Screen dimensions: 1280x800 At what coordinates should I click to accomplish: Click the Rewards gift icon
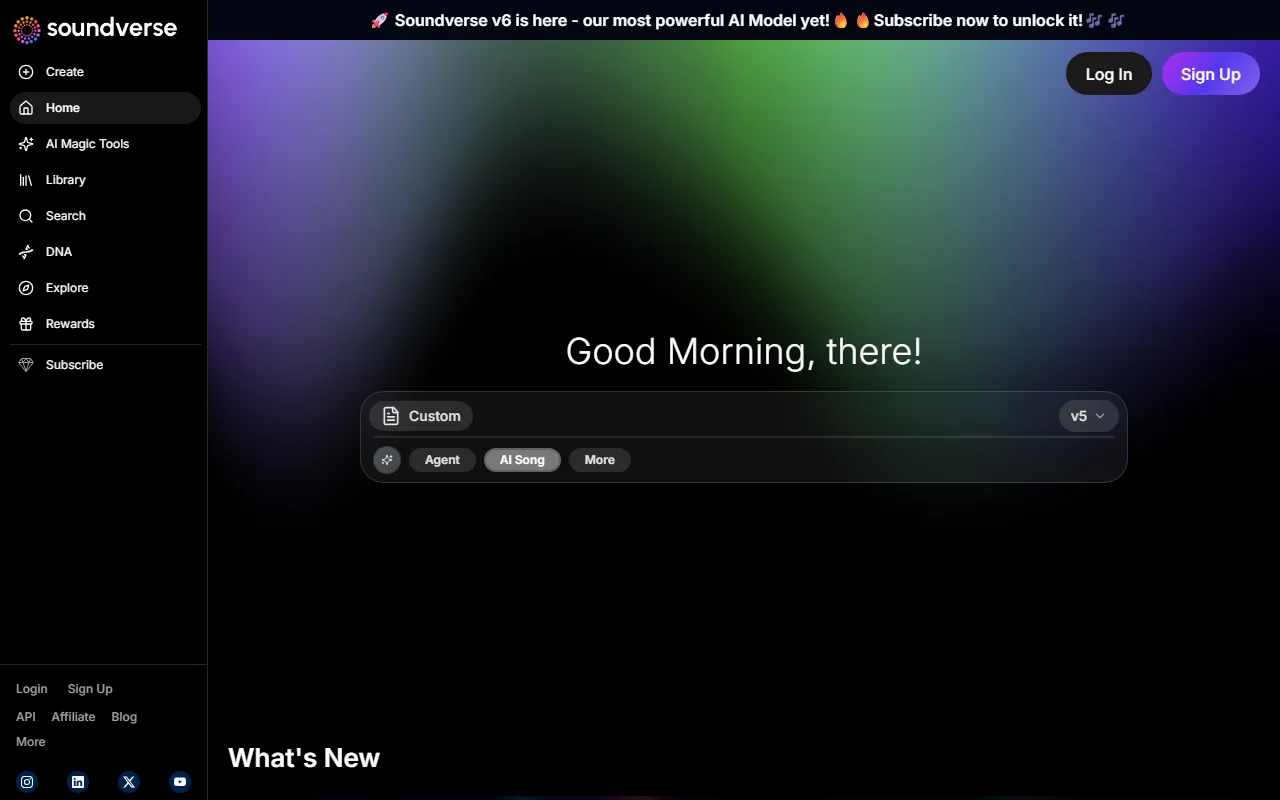pyautogui.click(x=26, y=324)
